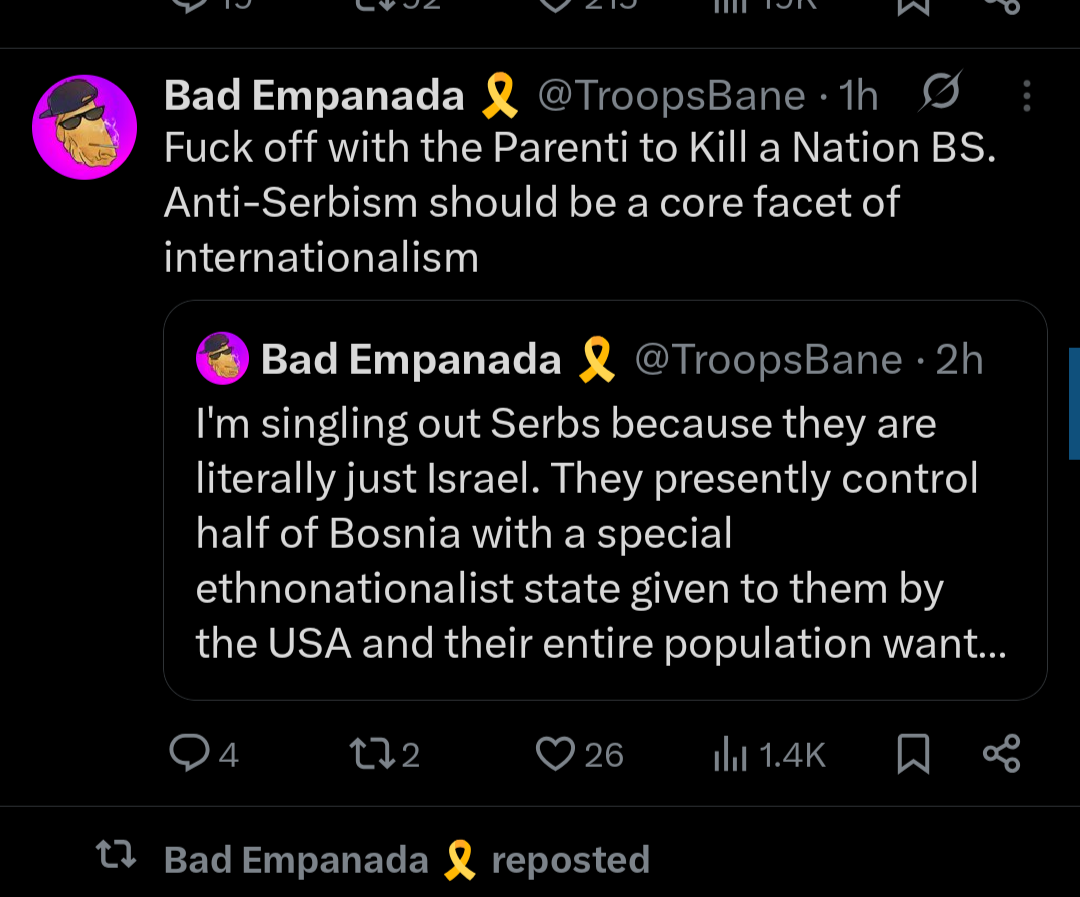The image size is (1080, 897).
Task: Open Bad Empanada's large profile avatar
Action: pyautogui.click(x=85, y=127)
